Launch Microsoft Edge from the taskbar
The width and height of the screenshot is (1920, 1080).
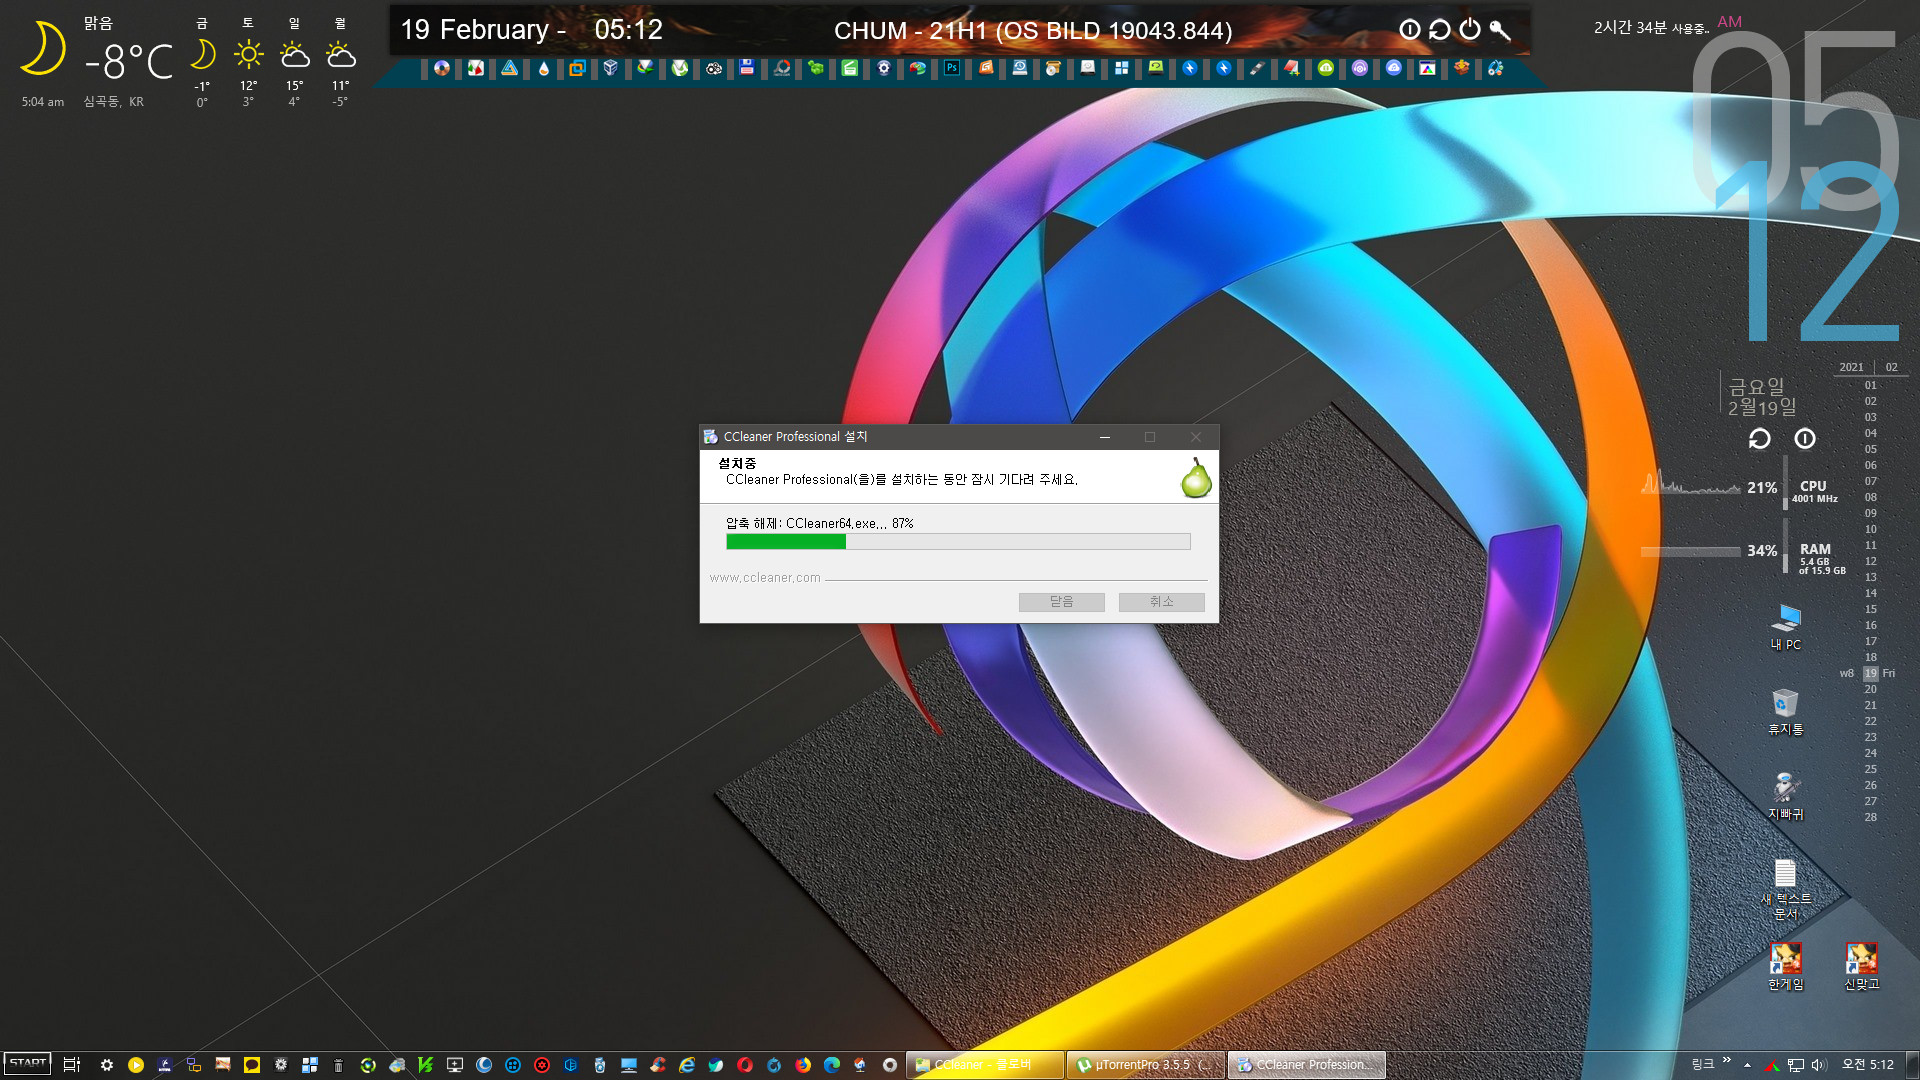[x=832, y=1065]
